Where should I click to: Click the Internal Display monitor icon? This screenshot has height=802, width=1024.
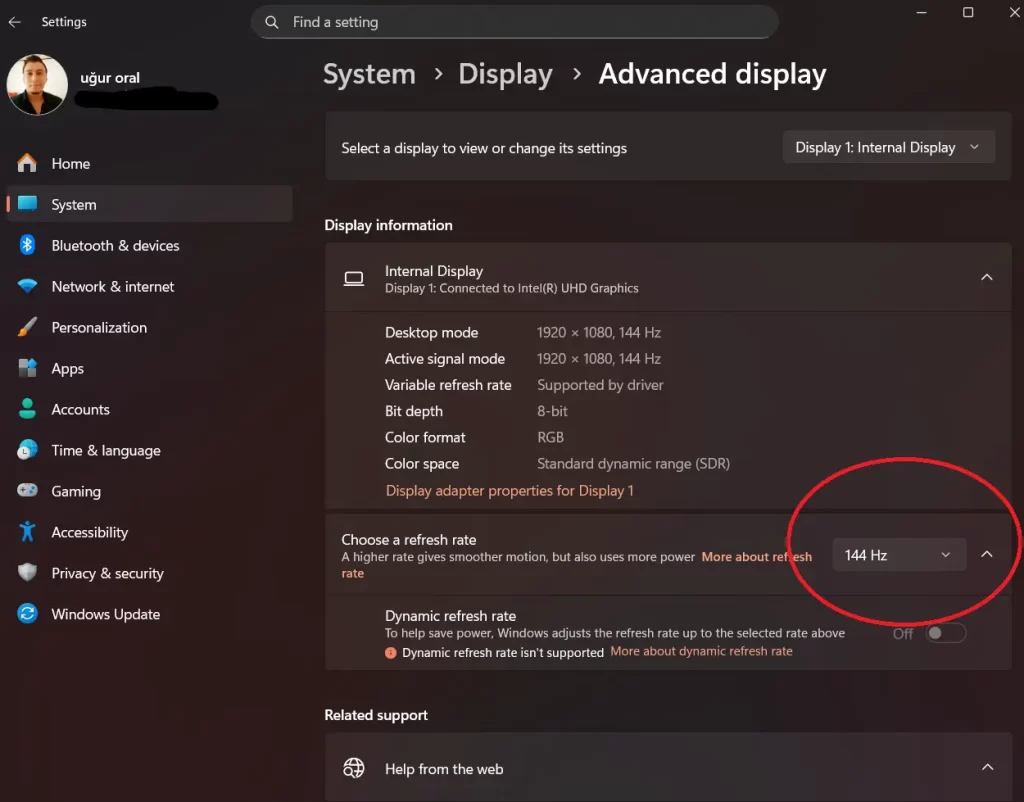click(x=354, y=277)
